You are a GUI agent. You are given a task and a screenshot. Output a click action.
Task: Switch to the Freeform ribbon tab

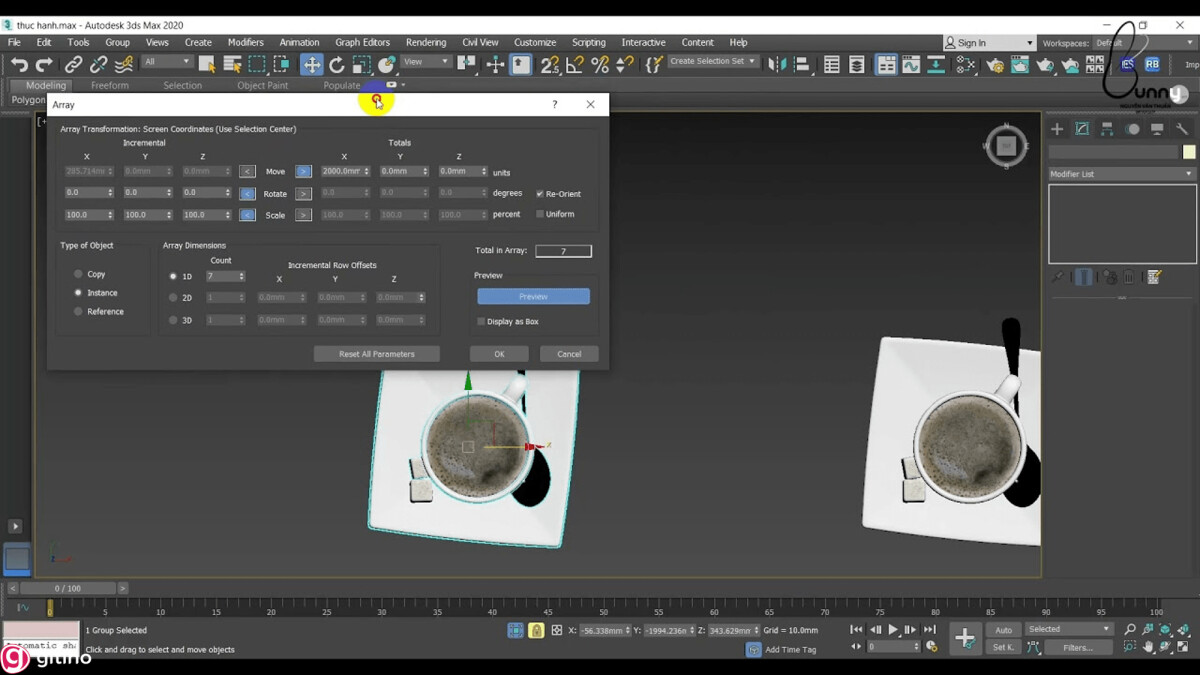[110, 85]
